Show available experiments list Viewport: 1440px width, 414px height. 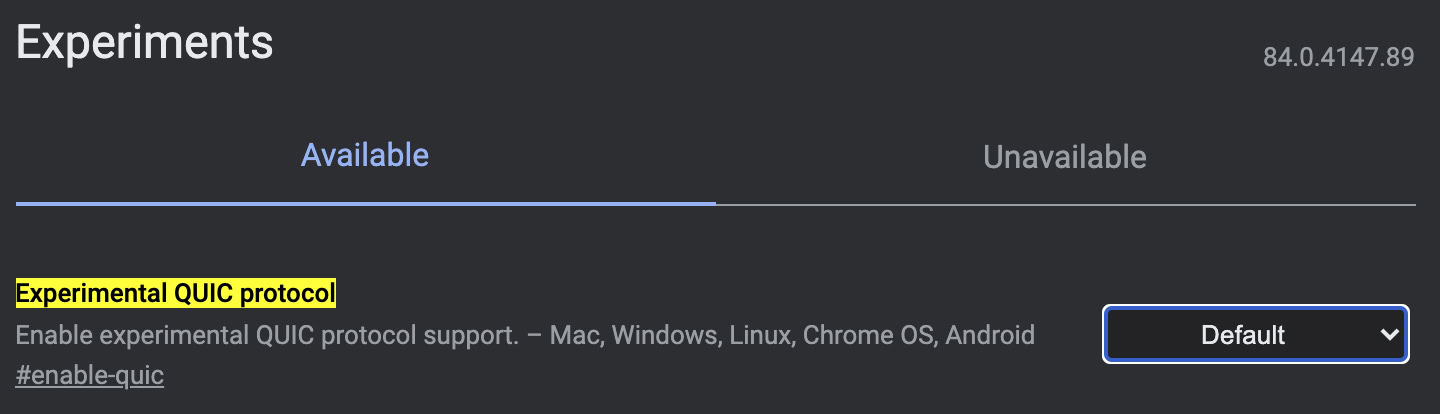(365, 156)
